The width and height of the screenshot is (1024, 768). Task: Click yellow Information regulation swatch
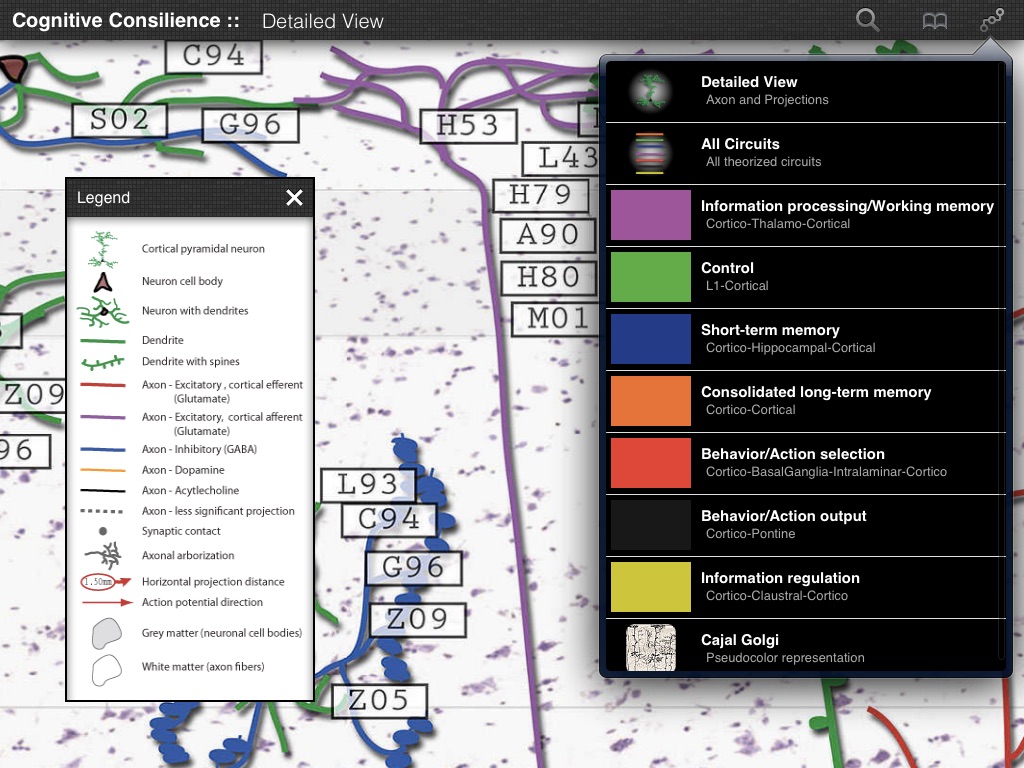click(x=651, y=587)
